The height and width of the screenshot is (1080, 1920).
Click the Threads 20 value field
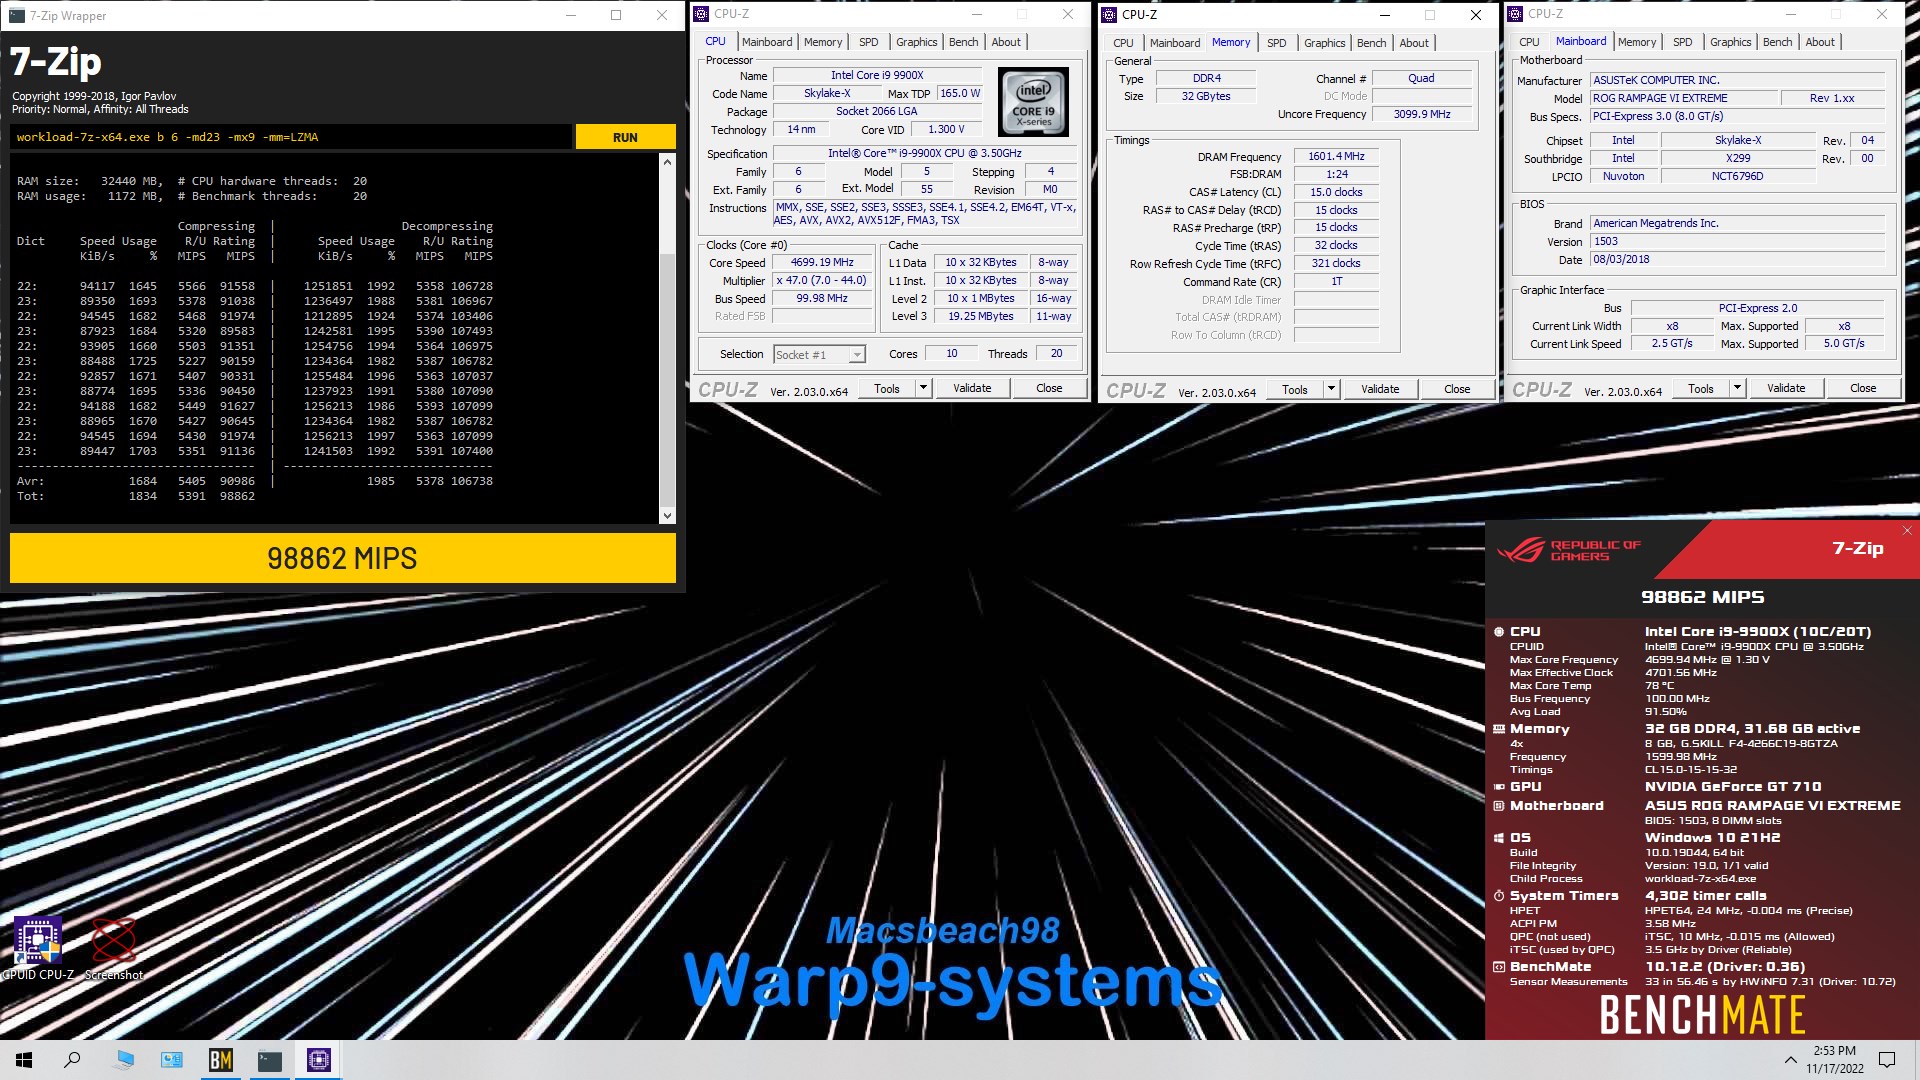click(1056, 353)
